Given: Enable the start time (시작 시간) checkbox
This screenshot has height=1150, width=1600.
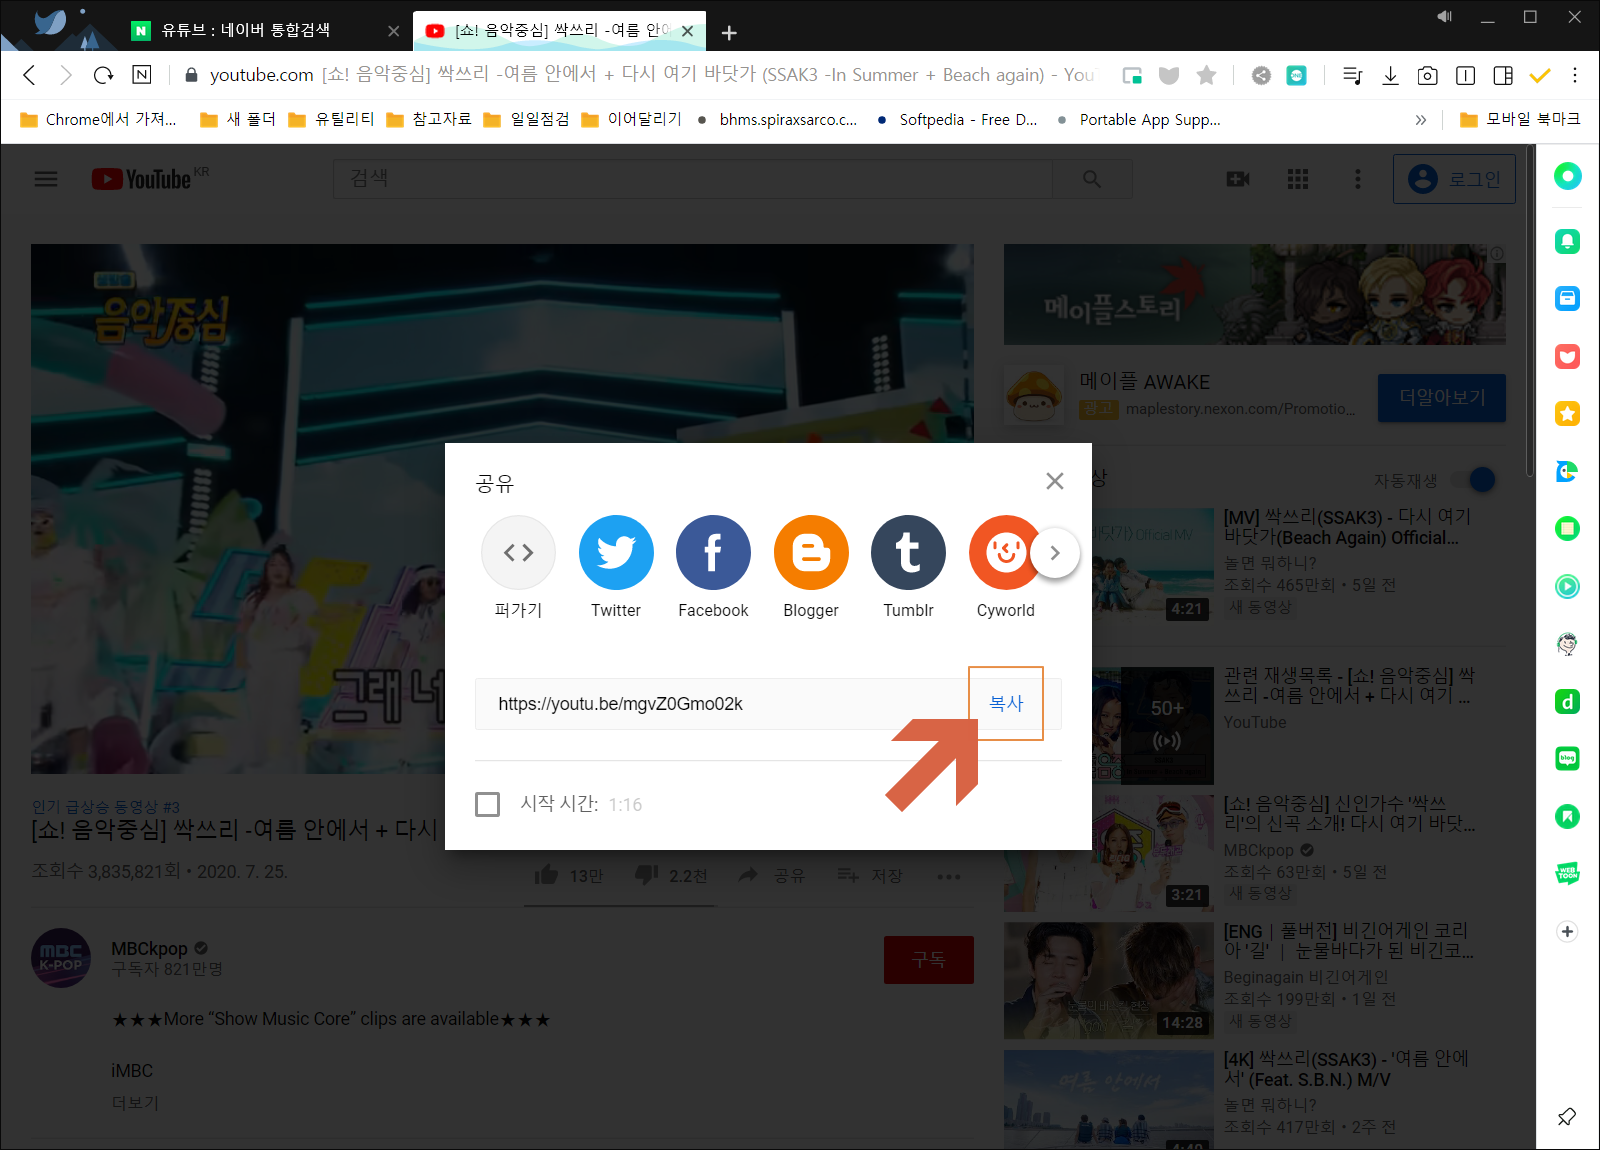Looking at the screenshot, I should [x=488, y=804].
